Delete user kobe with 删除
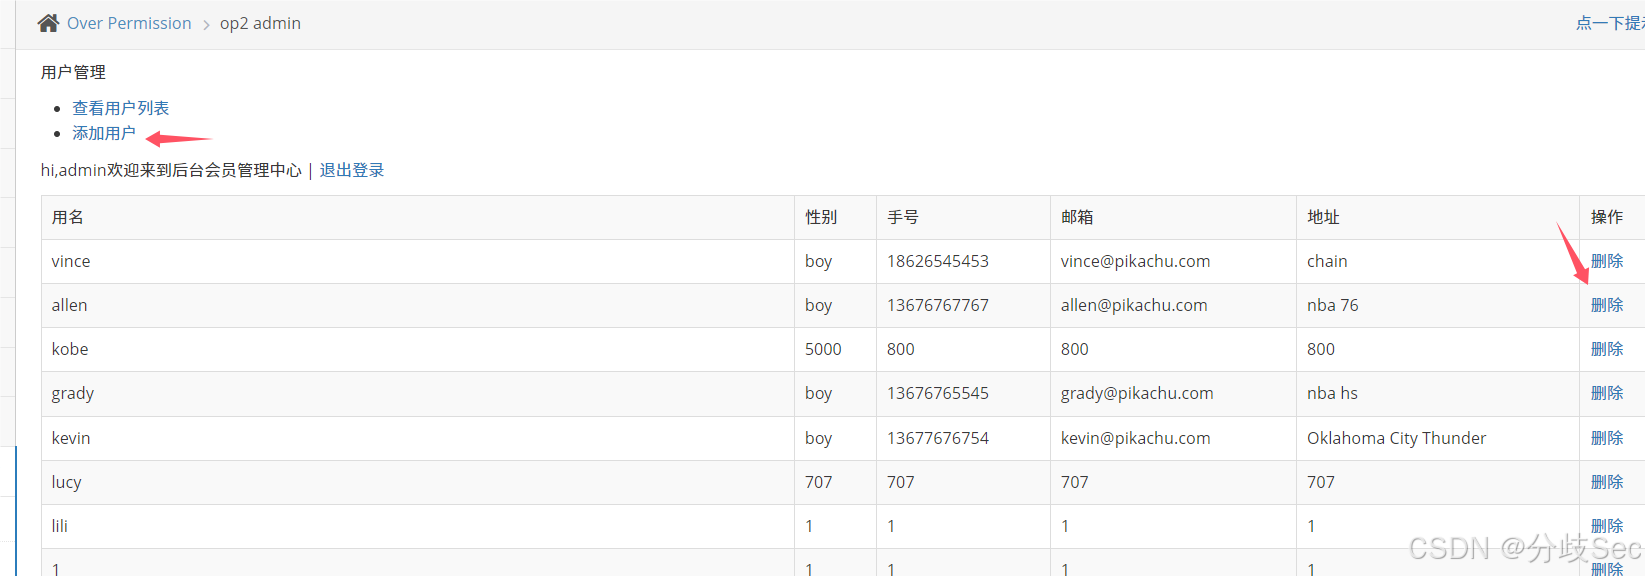The height and width of the screenshot is (576, 1645). point(1607,349)
